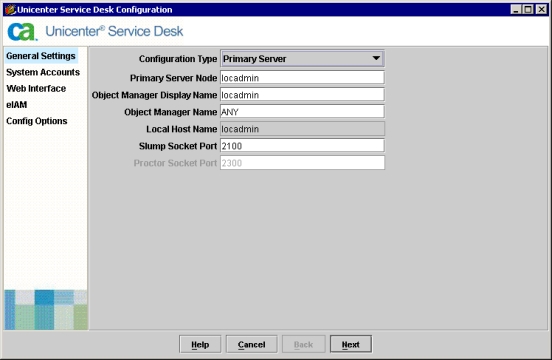
Task: Click the Cancel button
Action: [x=251, y=344]
